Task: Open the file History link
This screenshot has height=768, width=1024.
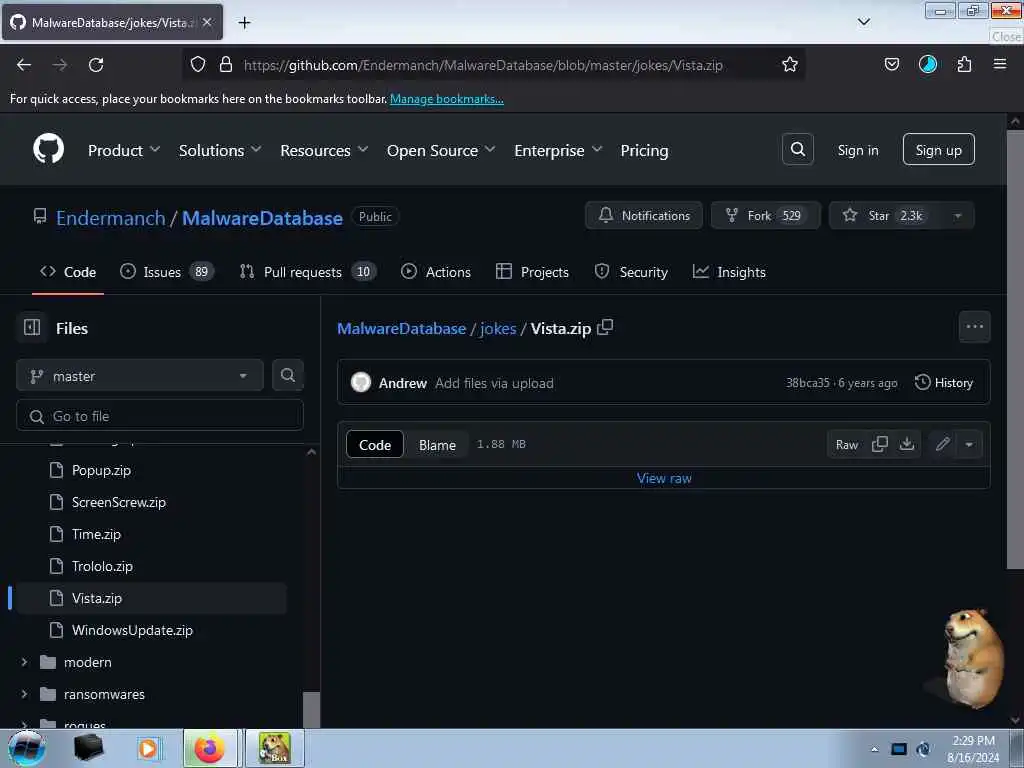Action: pyautogui.click(x=944, y=383)
